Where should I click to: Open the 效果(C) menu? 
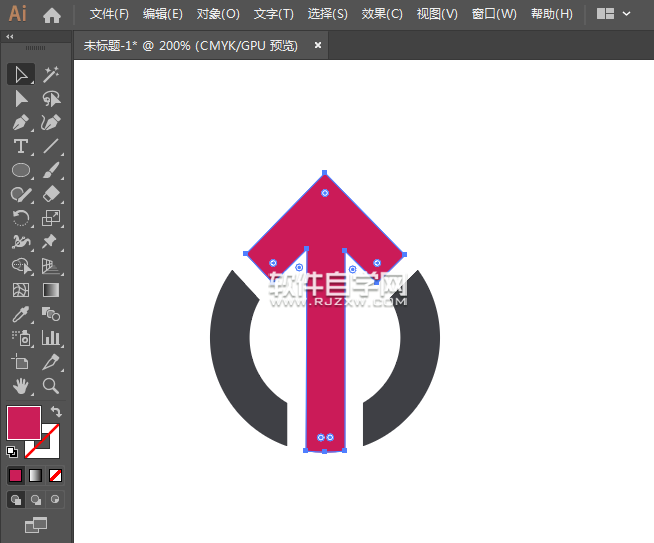coord(381,15)
